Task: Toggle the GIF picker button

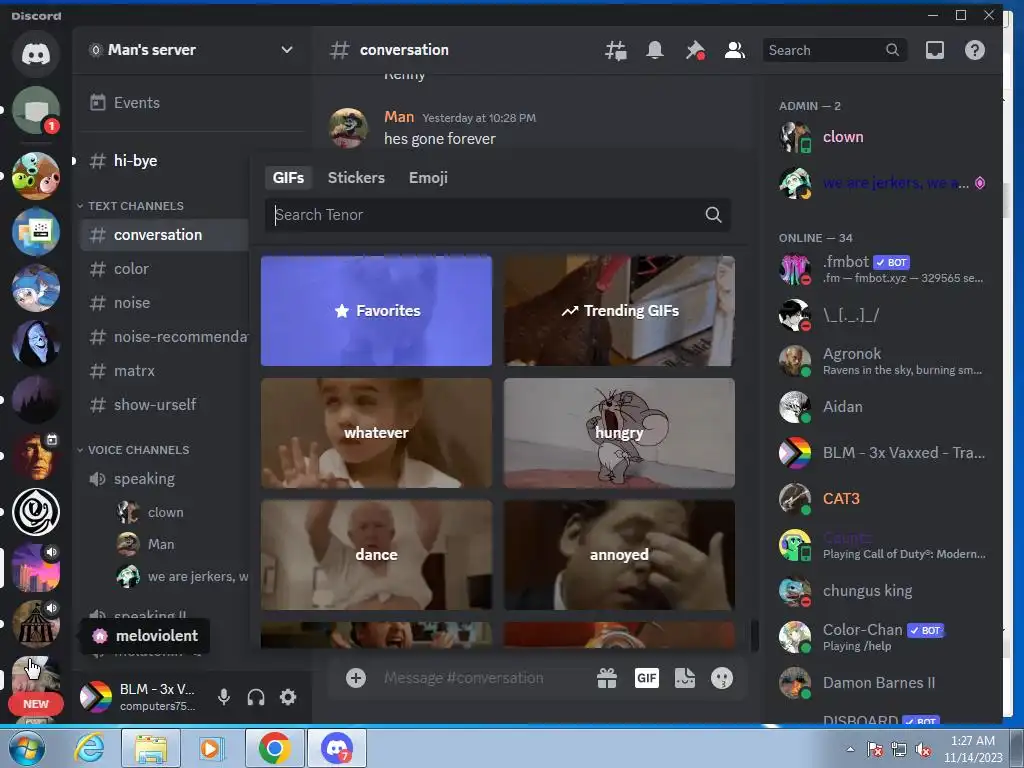Action: click(647, 678)
